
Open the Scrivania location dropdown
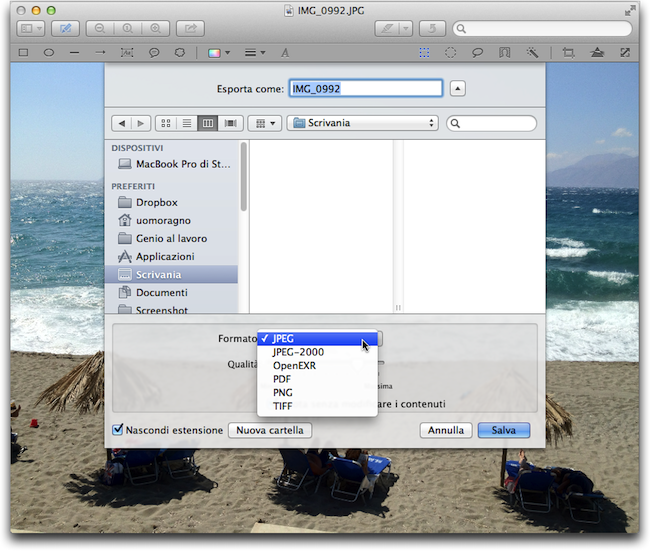coord(362,123)
